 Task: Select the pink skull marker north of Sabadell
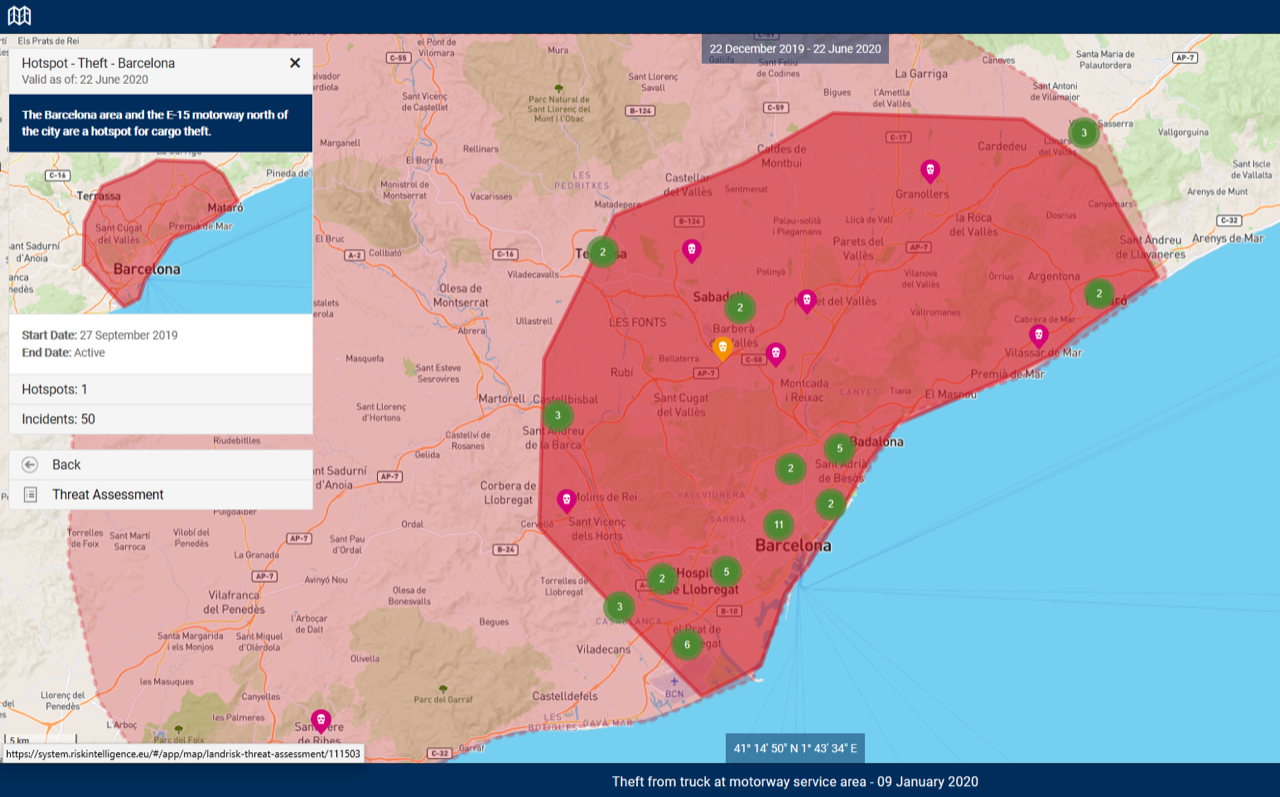[691, 251]
